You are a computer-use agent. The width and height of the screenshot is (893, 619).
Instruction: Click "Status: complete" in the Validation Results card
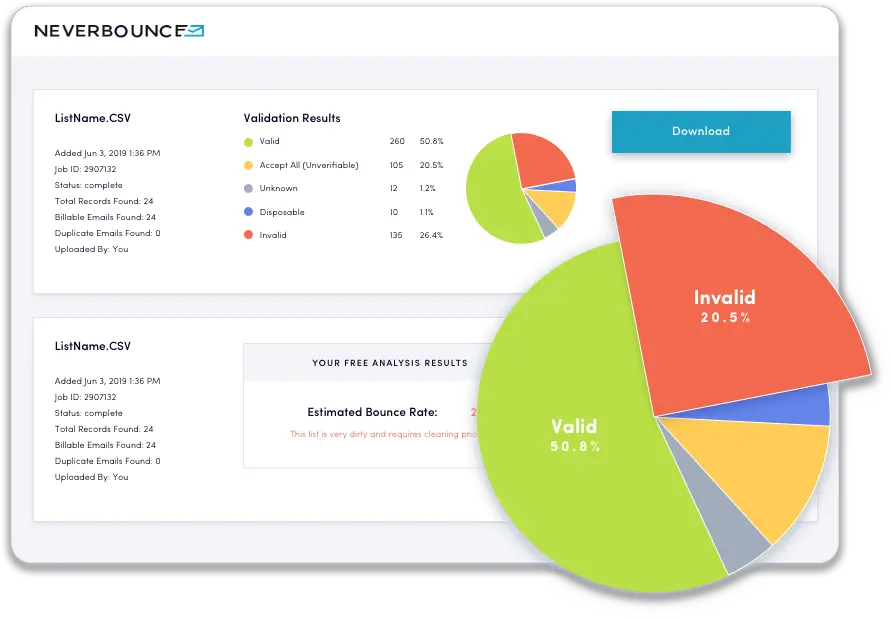[89, 185]
